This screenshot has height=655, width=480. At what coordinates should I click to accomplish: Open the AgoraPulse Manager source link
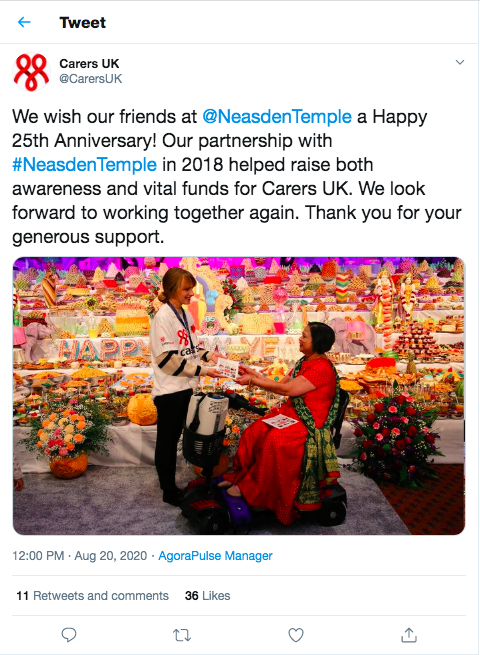[x=215, y=556]
